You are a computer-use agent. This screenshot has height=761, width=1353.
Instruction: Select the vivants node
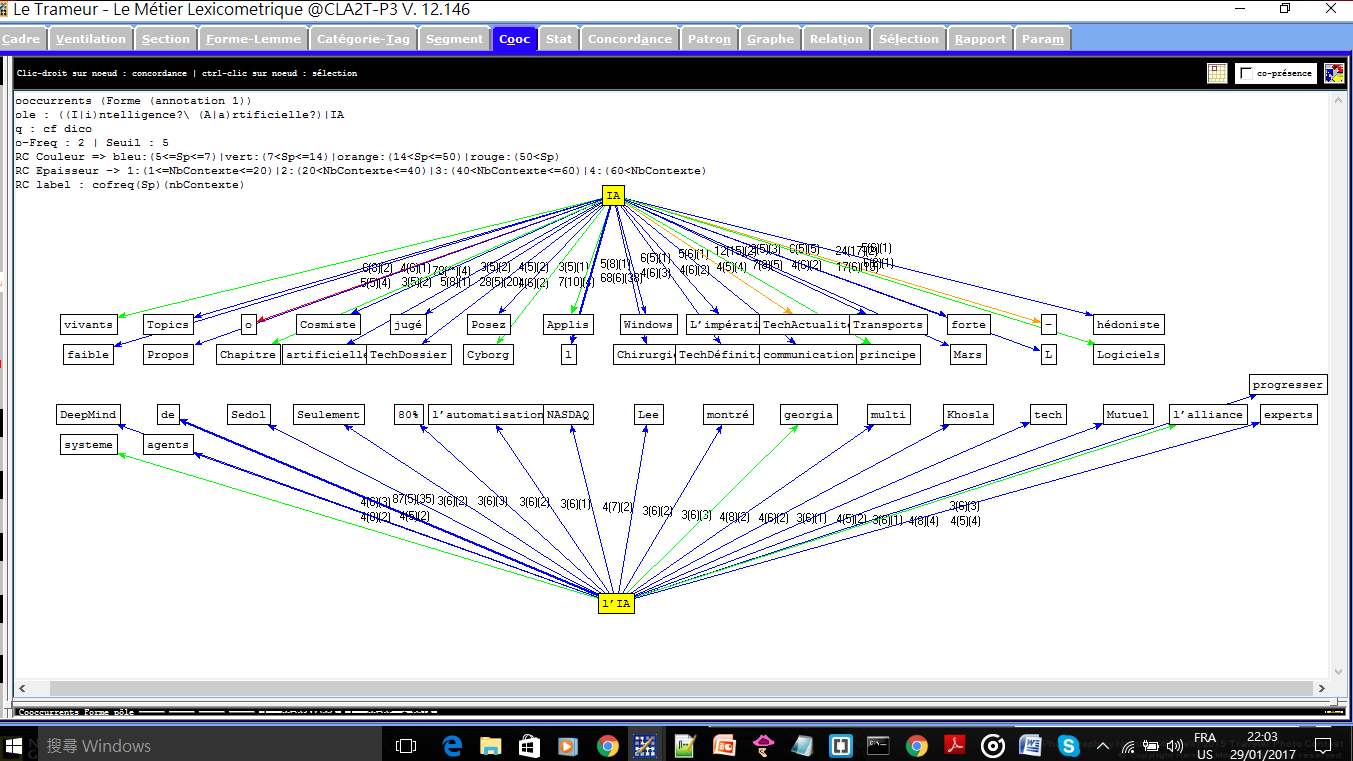[88, 325]
